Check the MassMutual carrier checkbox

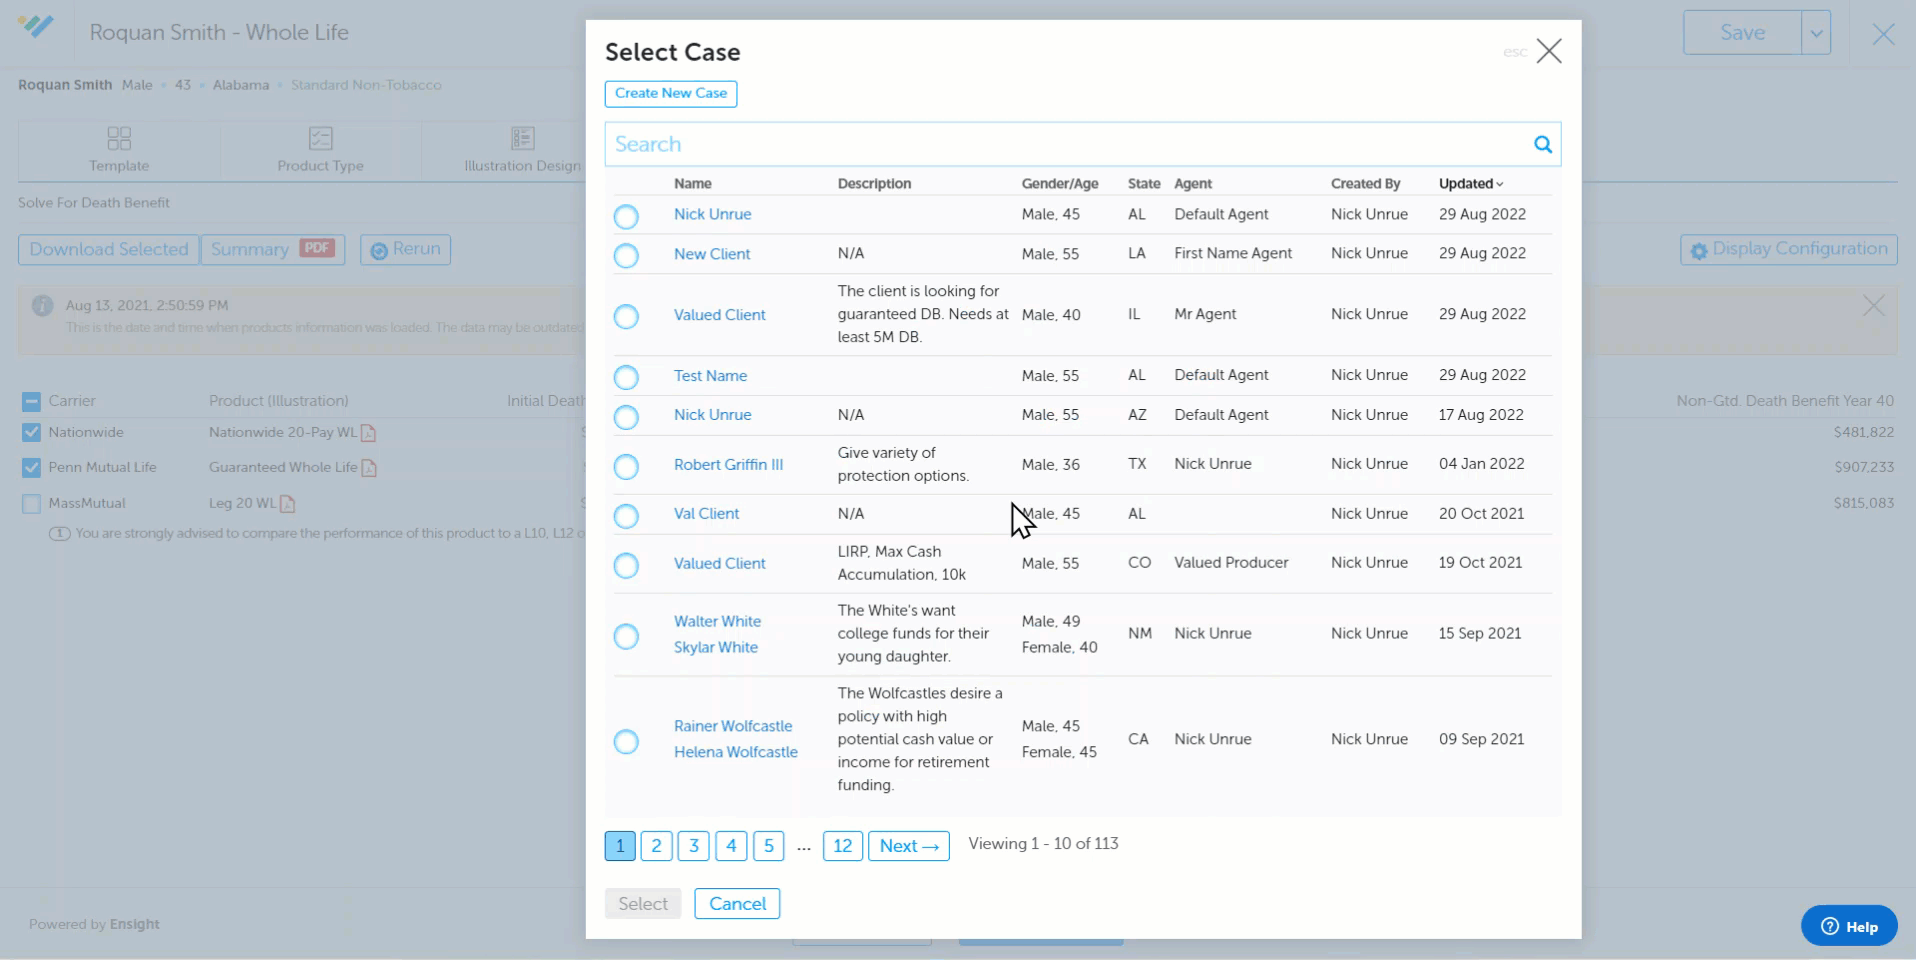[31, 503]
